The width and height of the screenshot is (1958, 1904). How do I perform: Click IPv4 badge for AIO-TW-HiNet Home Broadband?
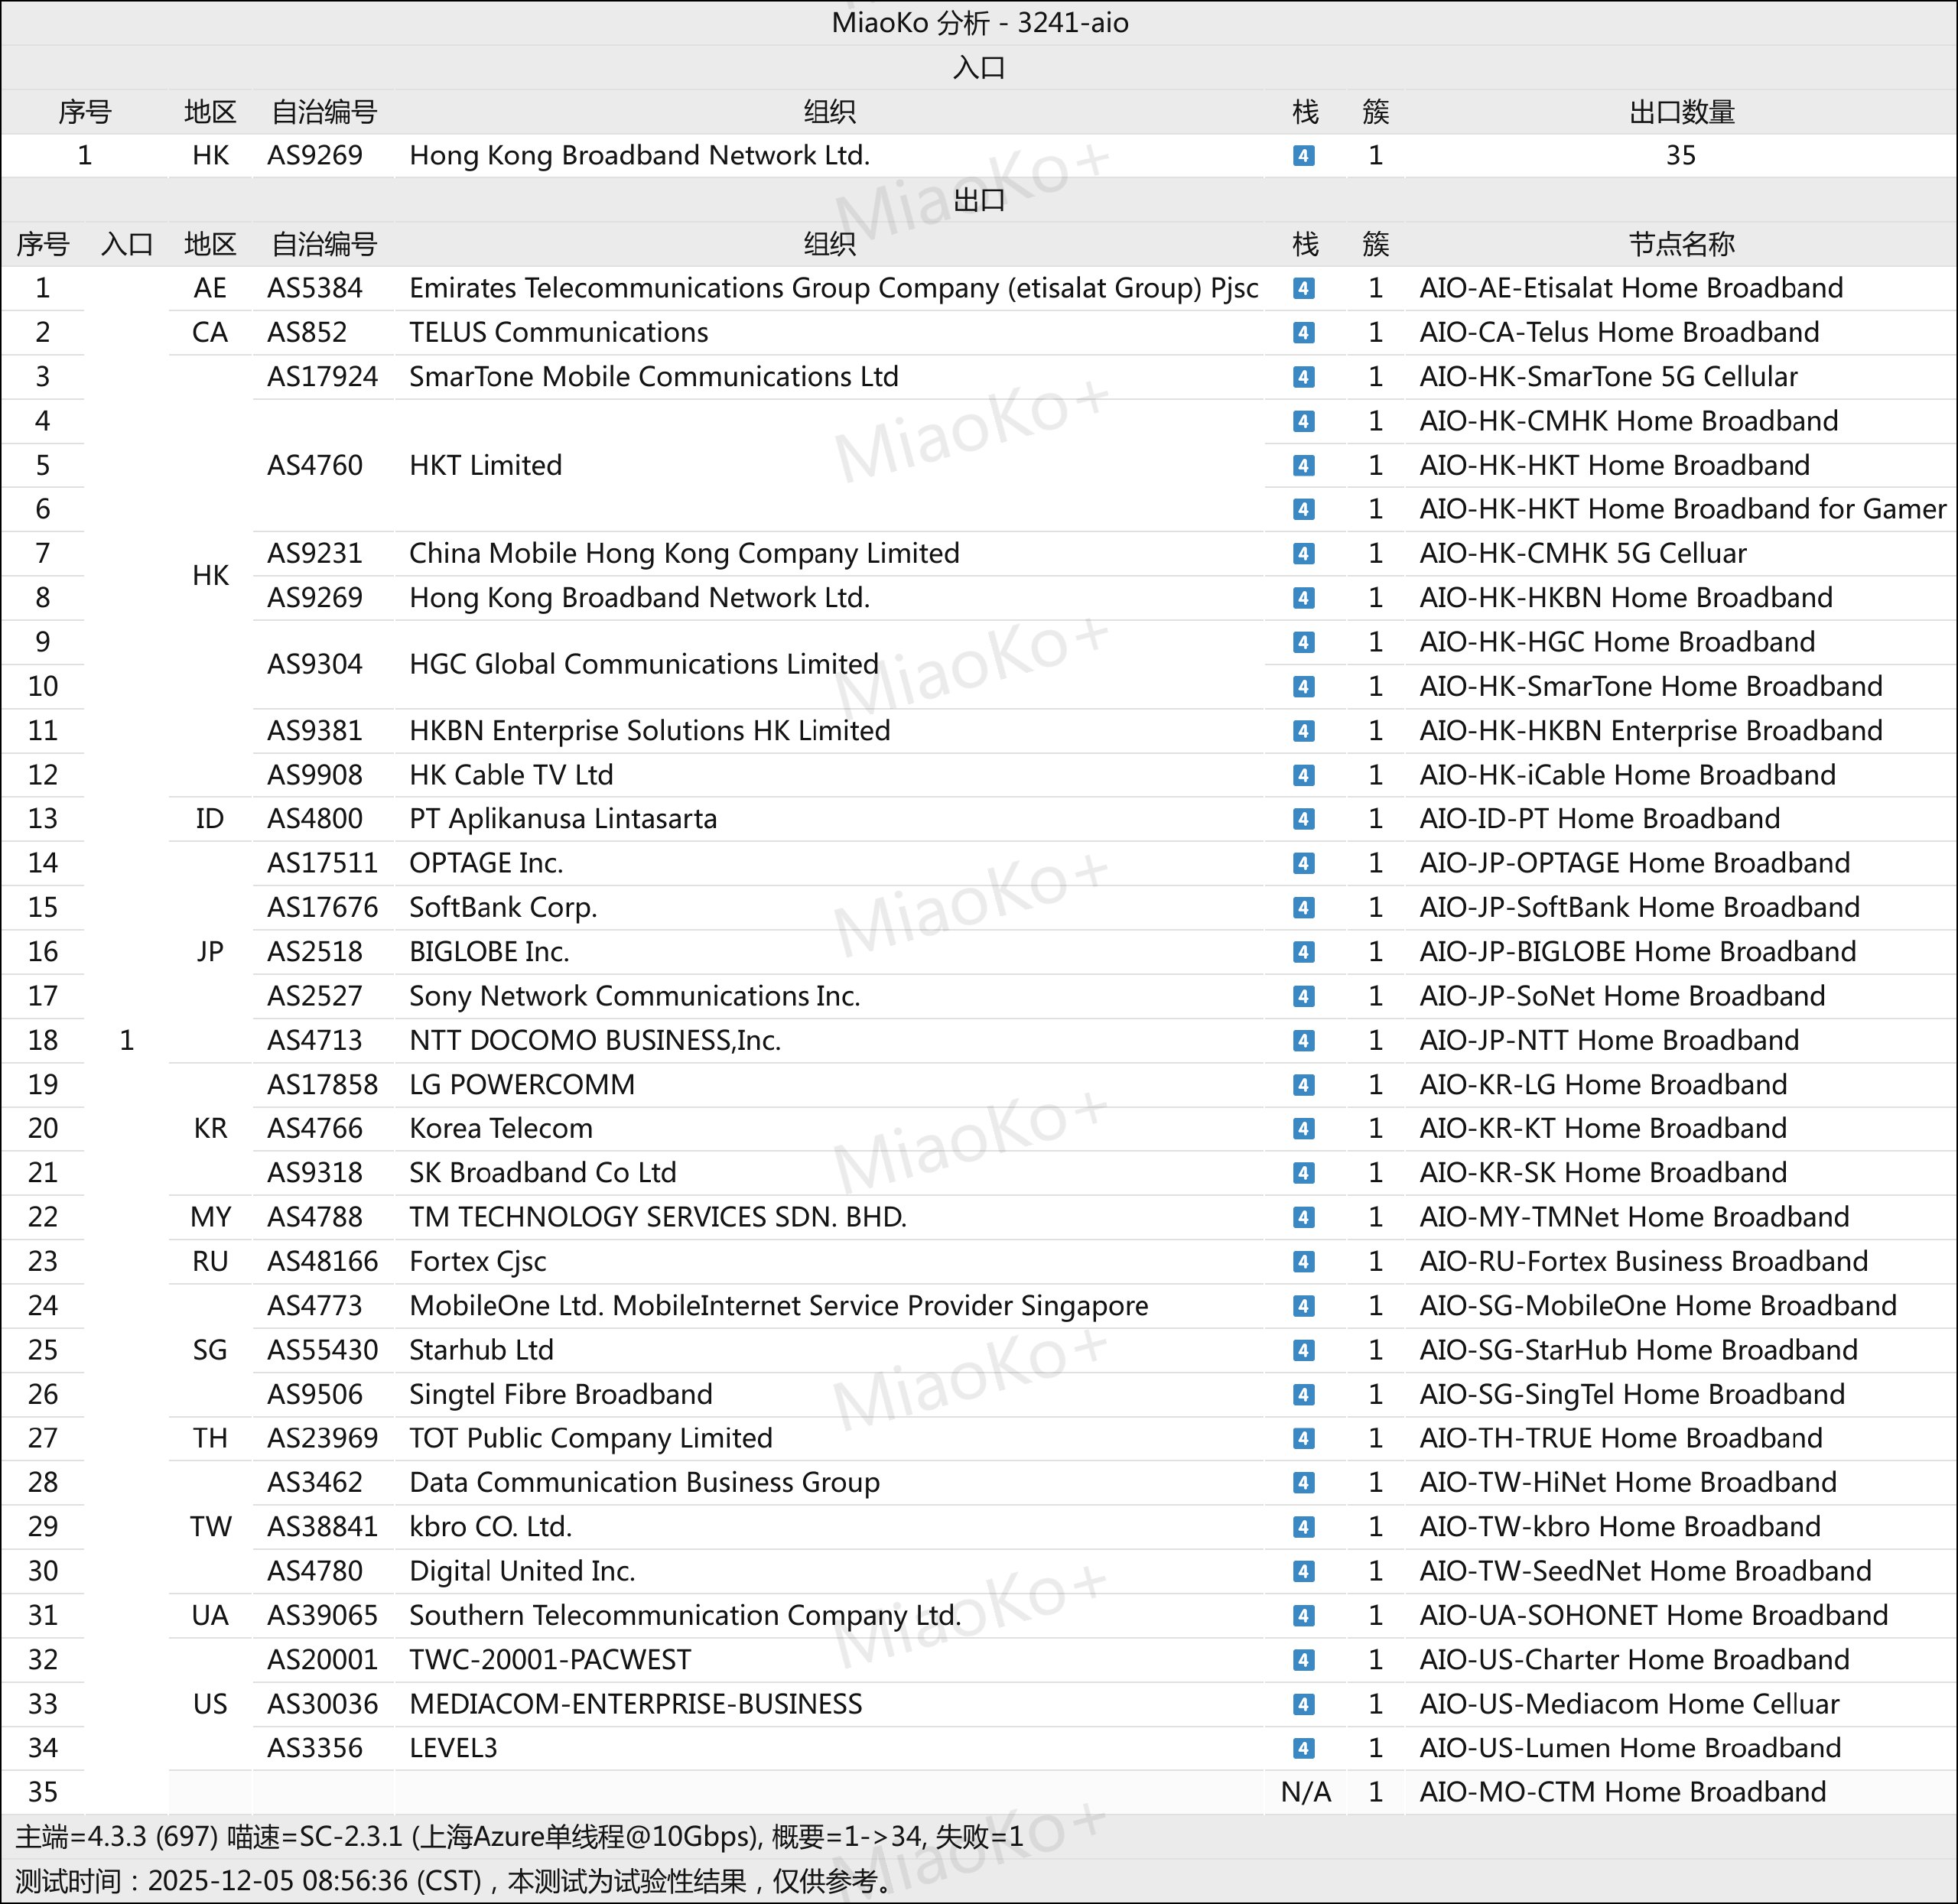click(1303, 1483)
